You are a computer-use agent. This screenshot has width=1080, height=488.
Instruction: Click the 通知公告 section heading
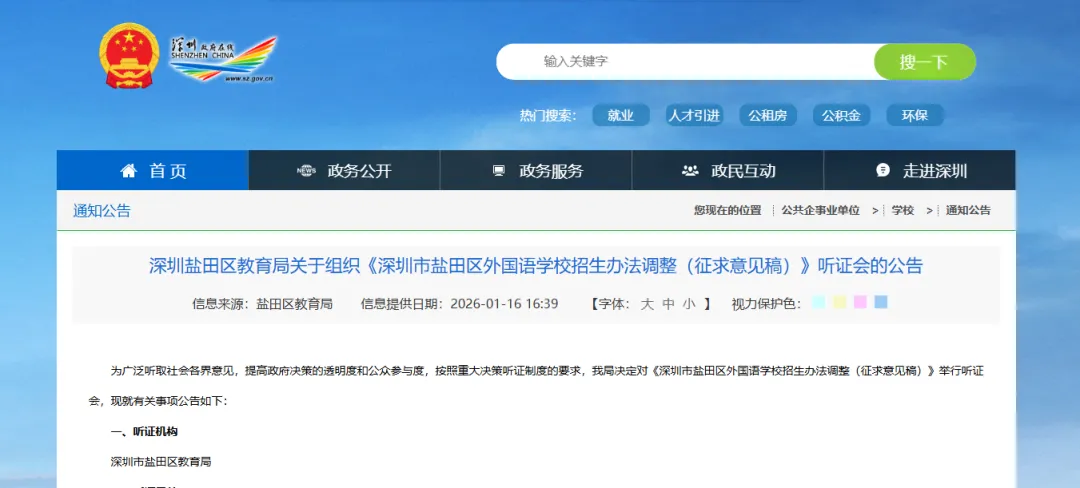click(102, 211)
